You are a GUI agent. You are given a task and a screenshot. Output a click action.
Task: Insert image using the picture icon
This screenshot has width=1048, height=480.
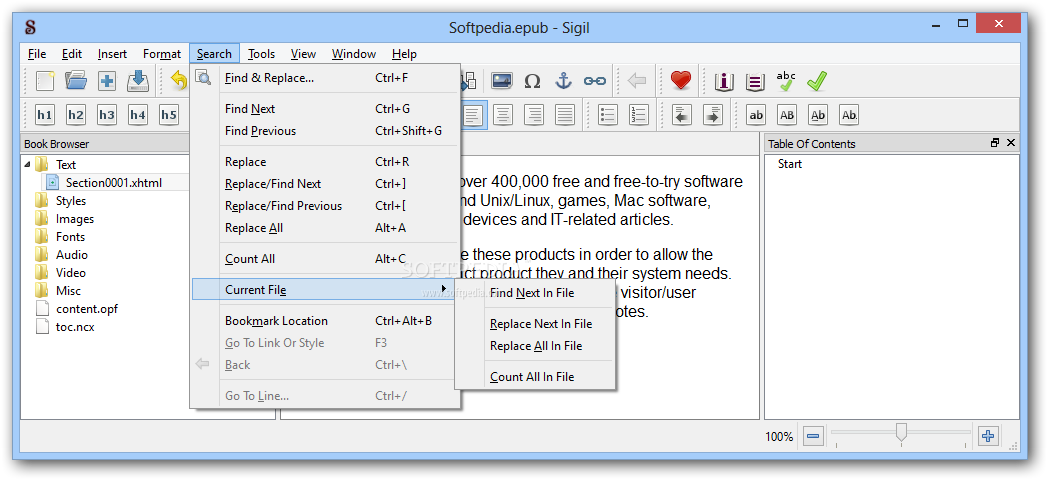tap(501, 81)
